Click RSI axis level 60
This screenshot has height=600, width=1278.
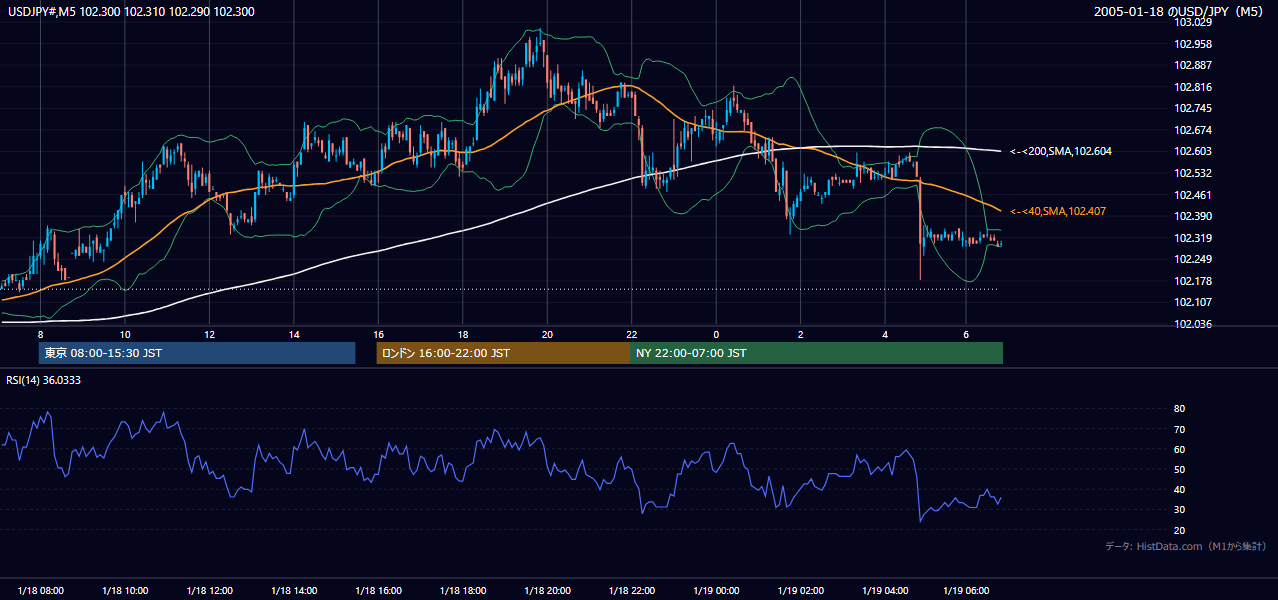[x=1179, y=449]
